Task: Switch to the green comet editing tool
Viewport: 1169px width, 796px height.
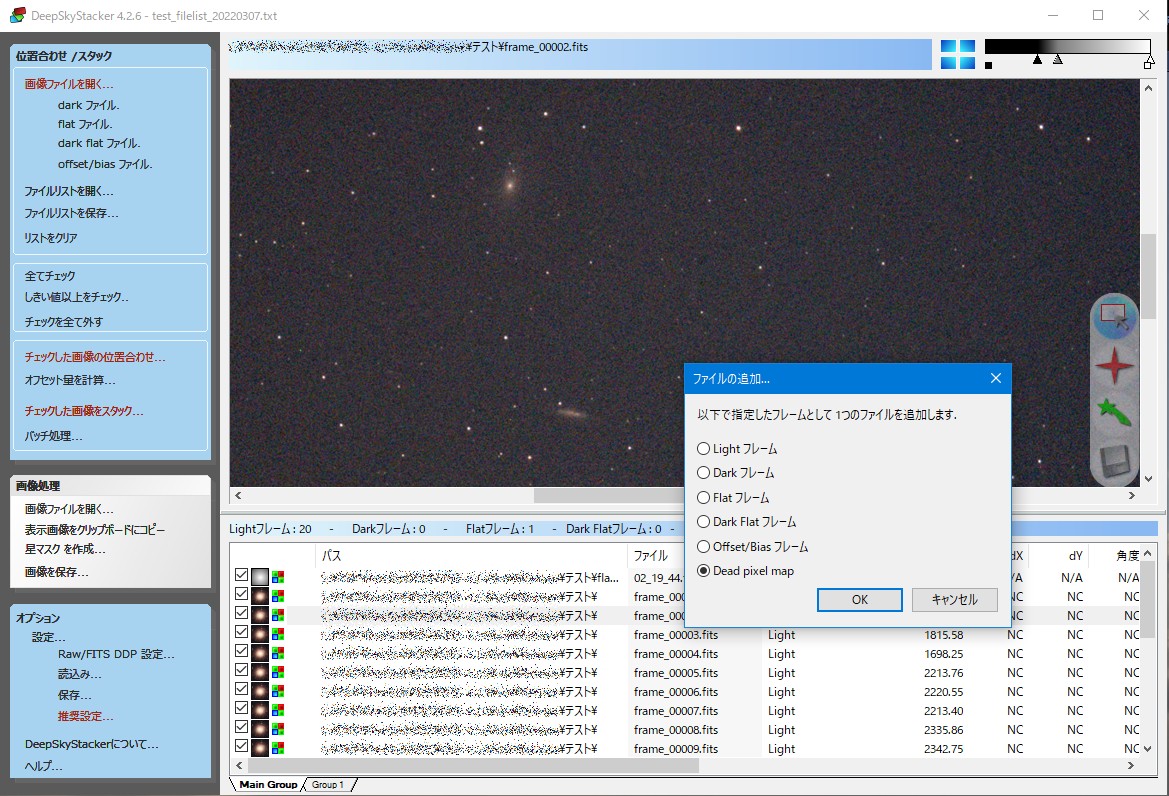Action: pos(1113,410)
